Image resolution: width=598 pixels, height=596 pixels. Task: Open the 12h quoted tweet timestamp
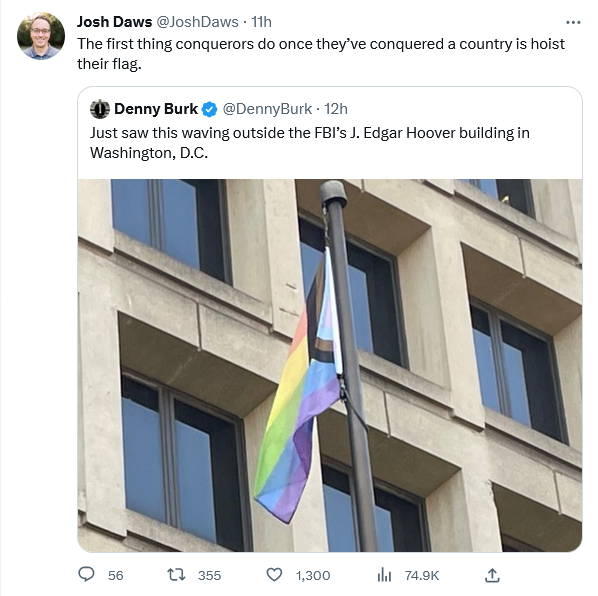[x=336, y=109]
